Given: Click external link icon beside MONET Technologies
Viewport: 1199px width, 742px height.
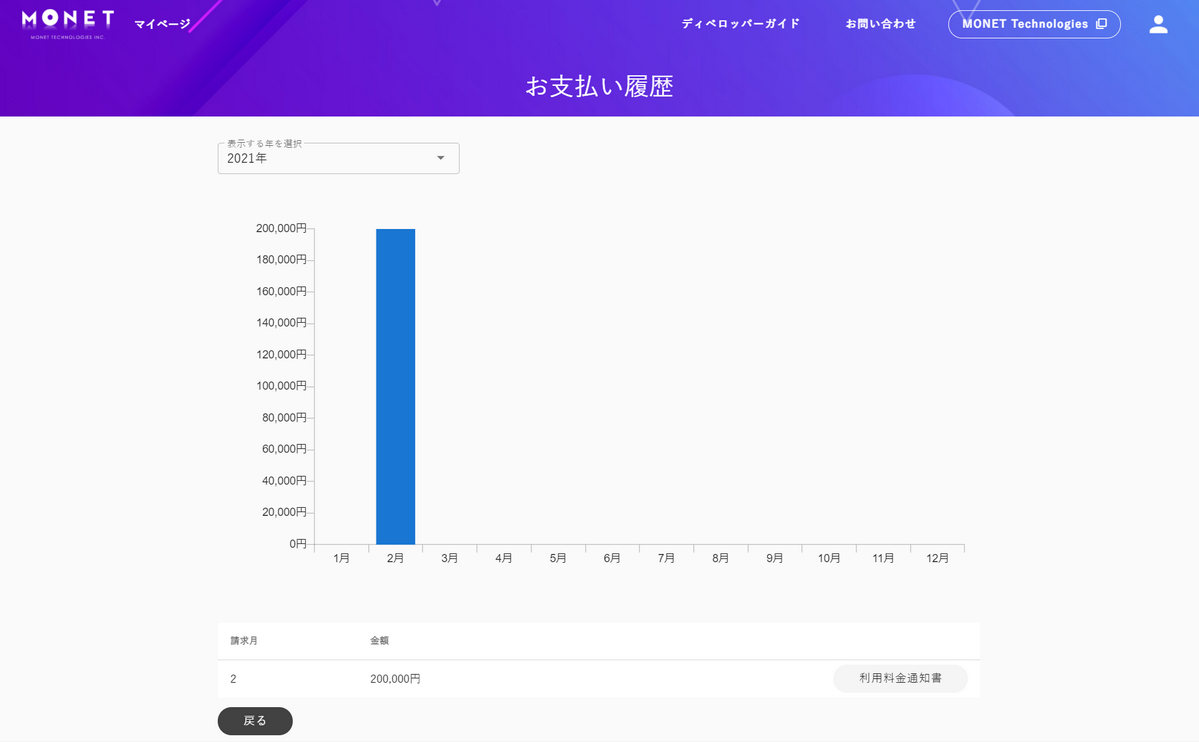Looking at the screenshot, I should [1101, 24].
